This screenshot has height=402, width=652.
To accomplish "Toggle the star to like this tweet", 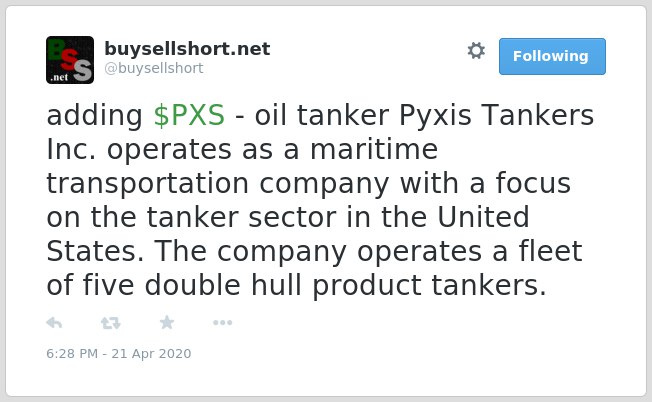I will [x=167, y=322].
